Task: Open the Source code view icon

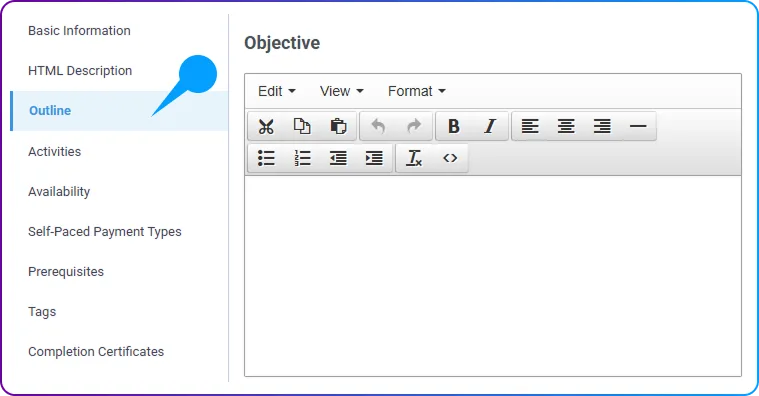Action: click(450, 158)
